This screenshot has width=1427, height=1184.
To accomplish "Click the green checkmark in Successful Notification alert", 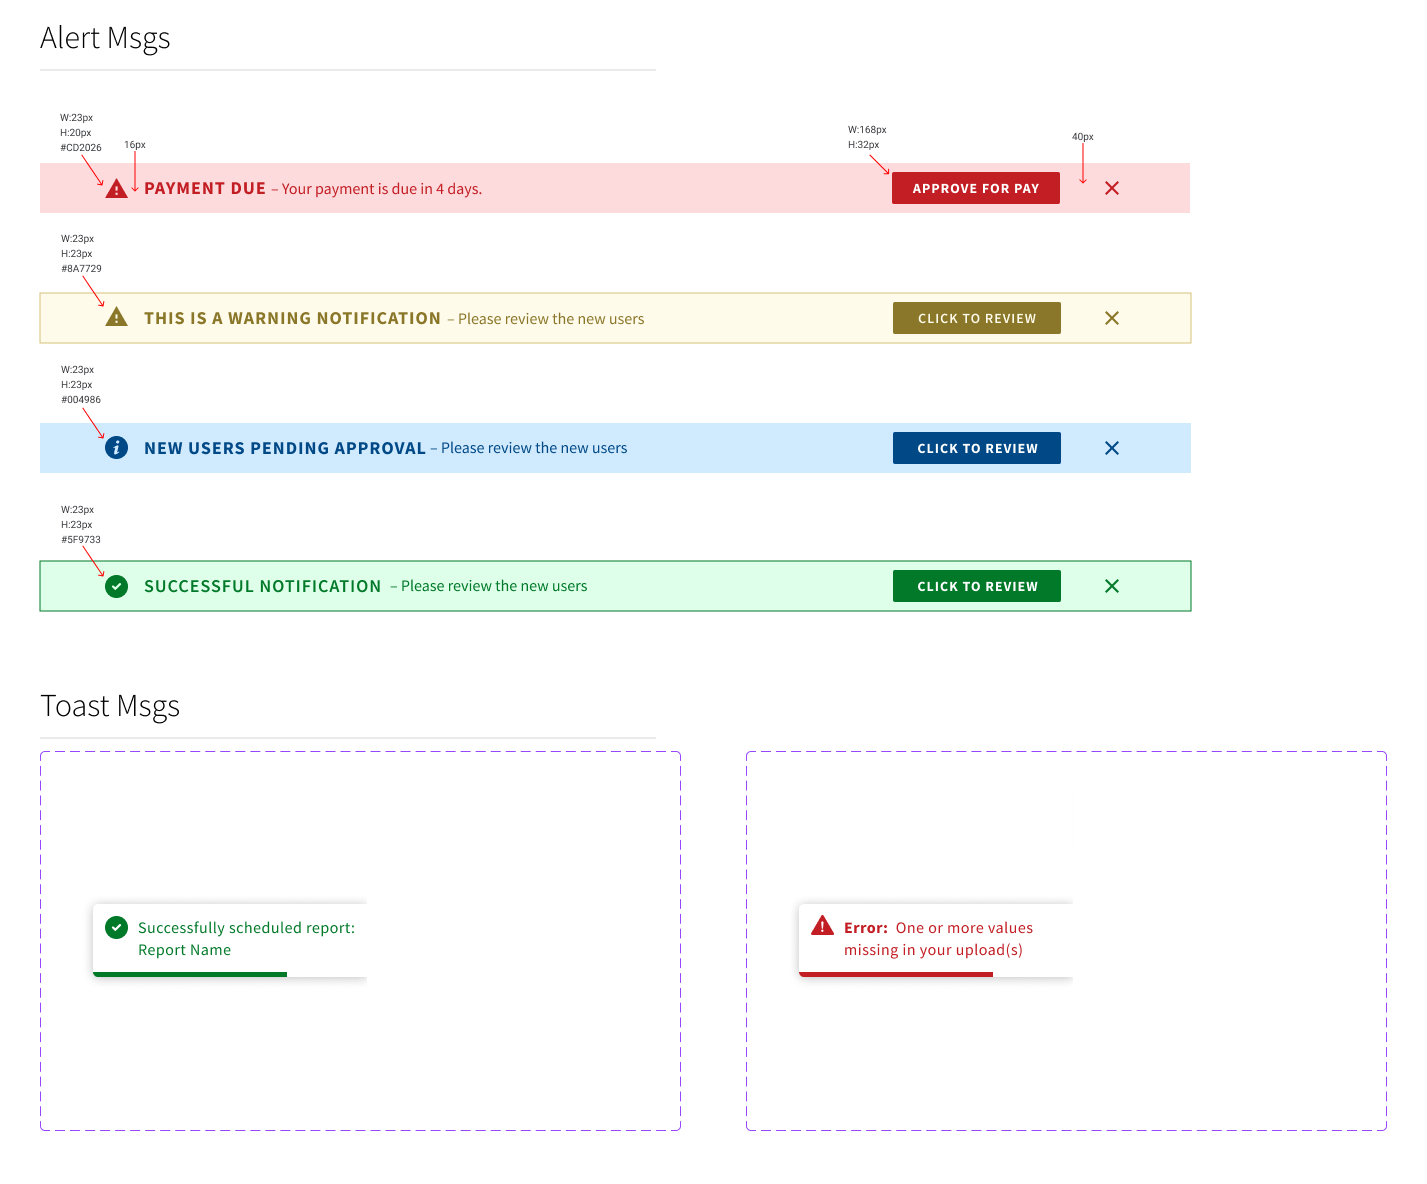I will tap(116, 586).
